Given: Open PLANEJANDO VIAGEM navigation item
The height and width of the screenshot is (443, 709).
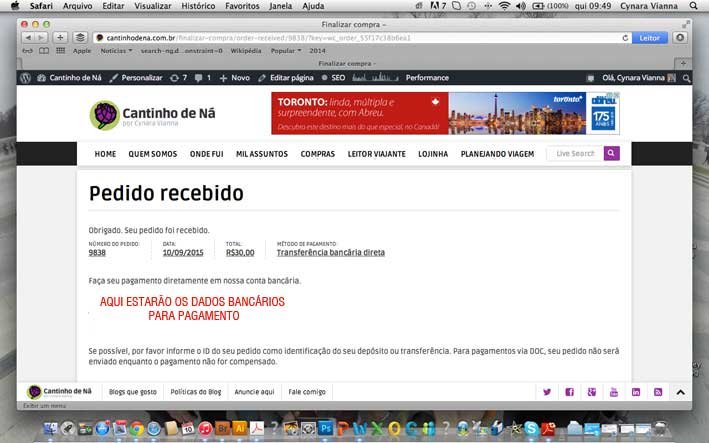Looking at the screenshot, I should 497,154.
